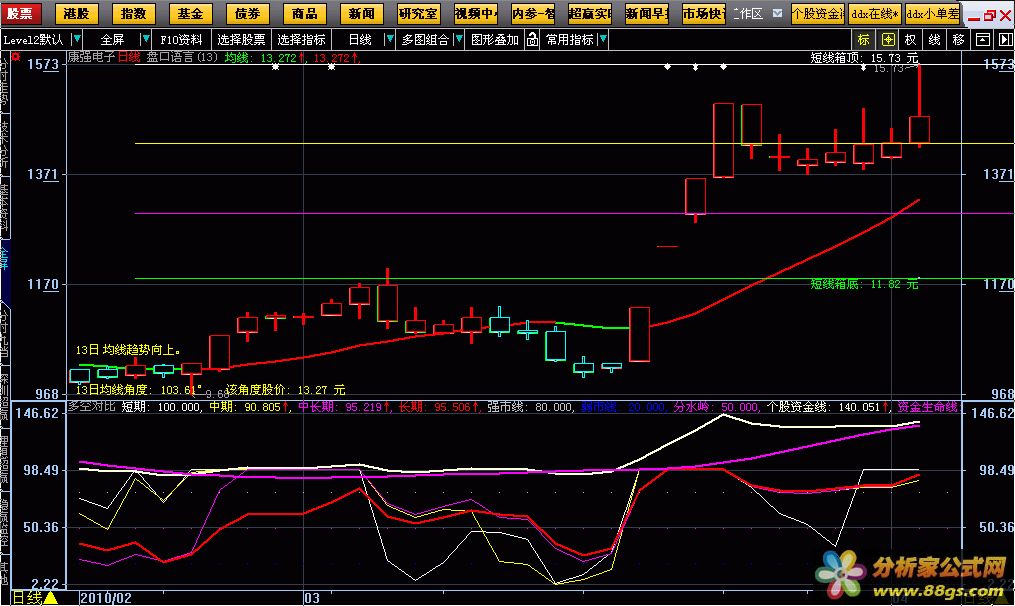Click the green 短线箱底: 11.82 元 label
Screen dimensions: 1015x606
tap(864, 284)
